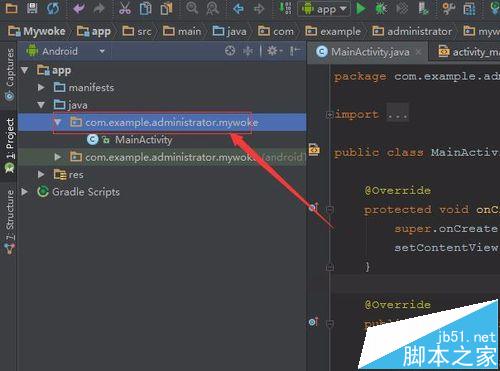The image size is (500, 371).
Task: Click the green Run play button
Action: (360, 9)
